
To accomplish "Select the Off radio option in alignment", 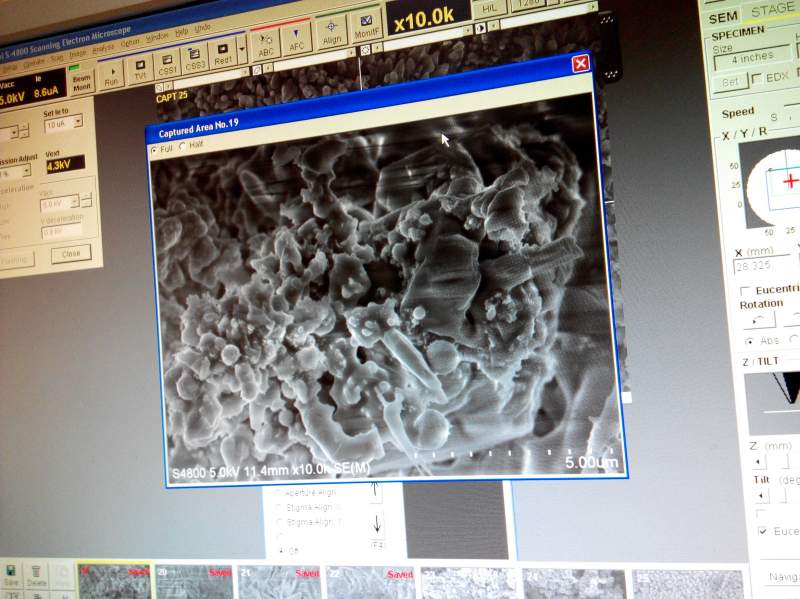I will click(281, 551).
